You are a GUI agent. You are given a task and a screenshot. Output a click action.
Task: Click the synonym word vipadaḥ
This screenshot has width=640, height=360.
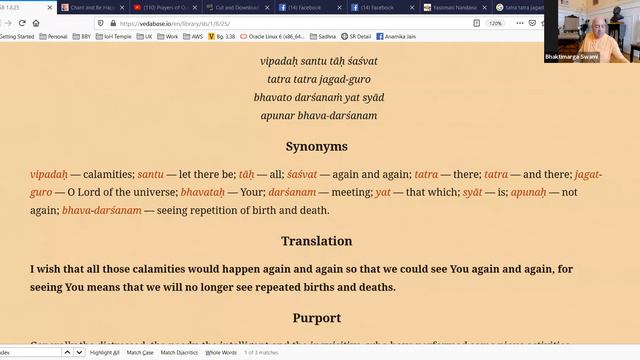(x=49, y=174)
